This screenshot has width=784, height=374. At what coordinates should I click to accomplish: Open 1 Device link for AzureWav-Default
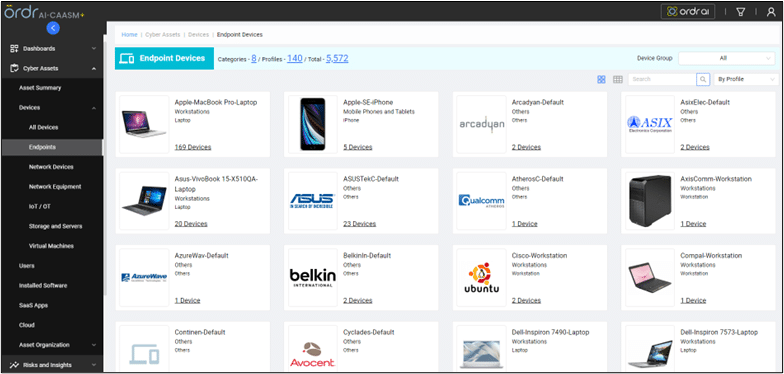coord(187,300)
